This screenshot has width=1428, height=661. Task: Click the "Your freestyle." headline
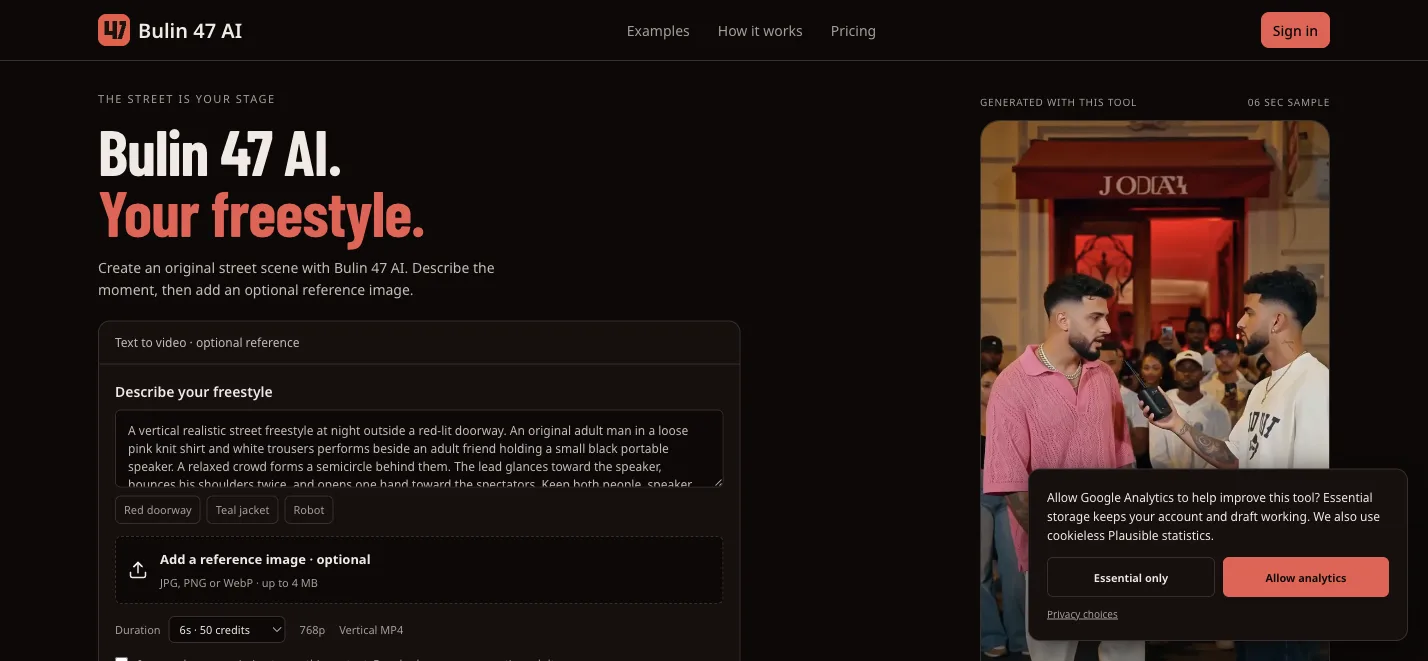coord(262,214)
